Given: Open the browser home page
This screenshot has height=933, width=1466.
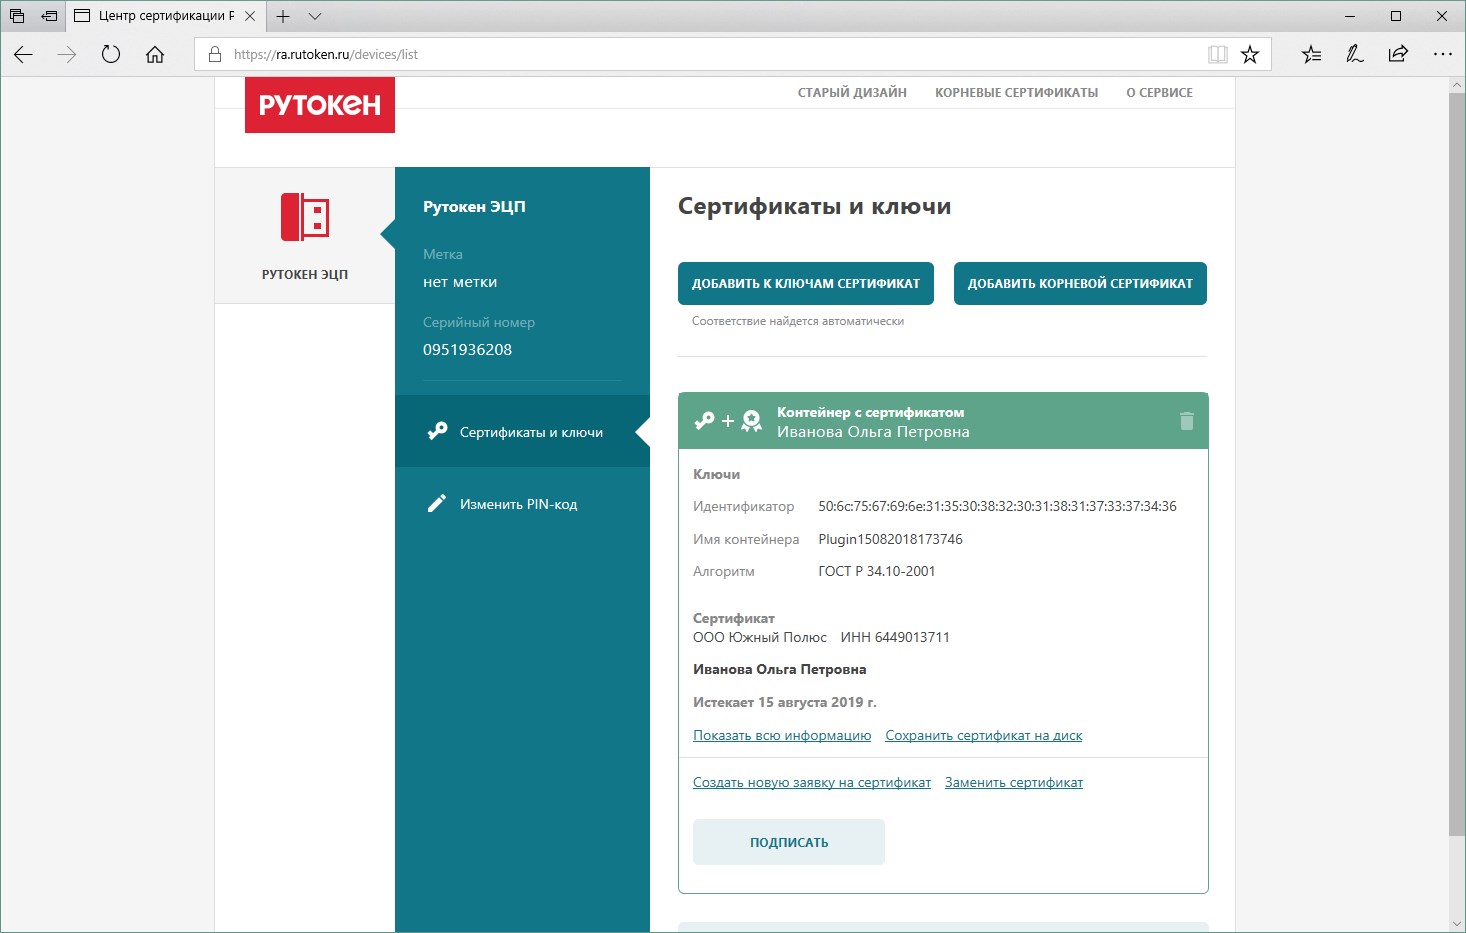Looking at the screenshot, I should pos(155,54).
